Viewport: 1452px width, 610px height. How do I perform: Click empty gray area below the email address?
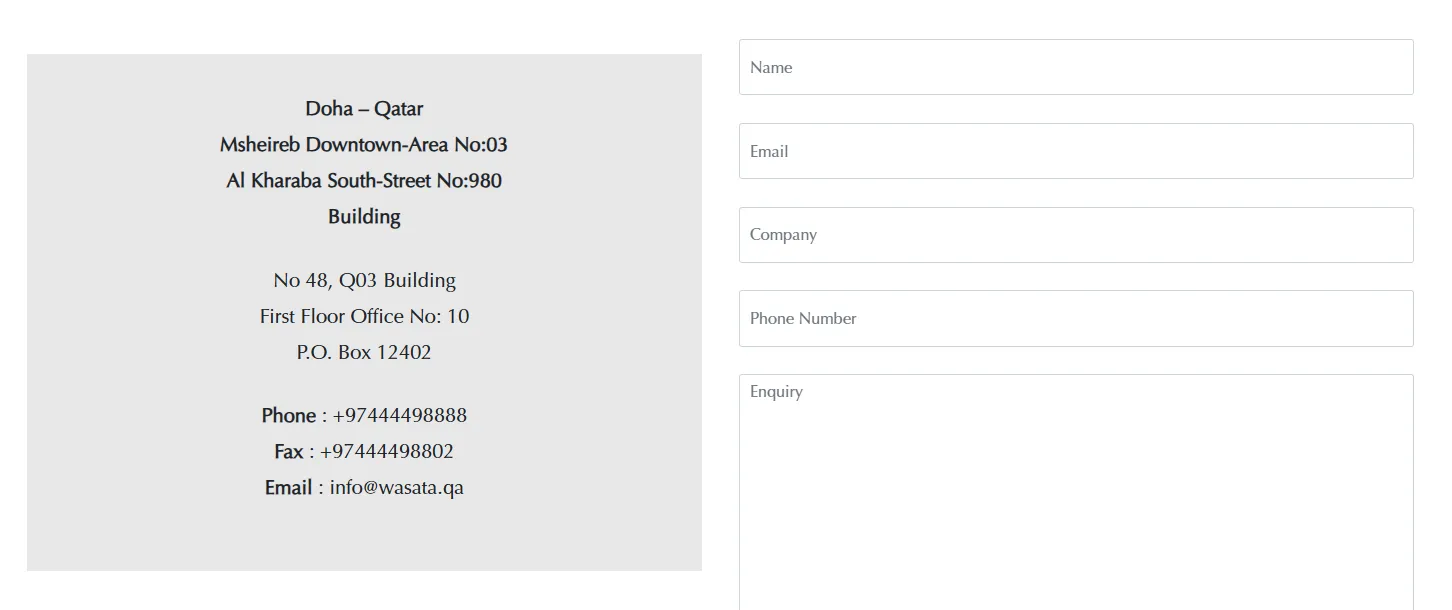[364, 535]
